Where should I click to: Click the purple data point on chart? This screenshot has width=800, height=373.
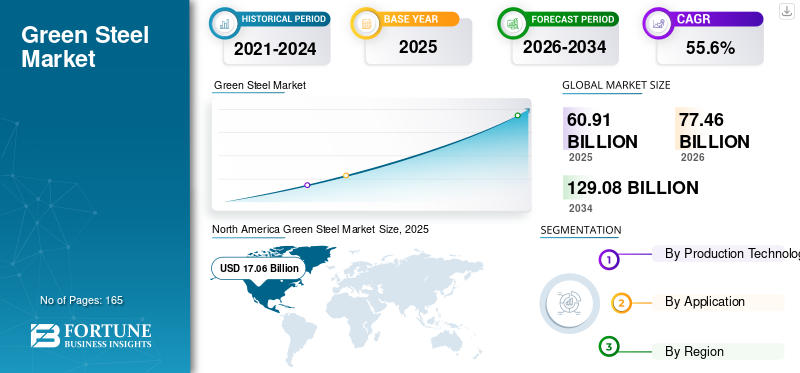307,185
